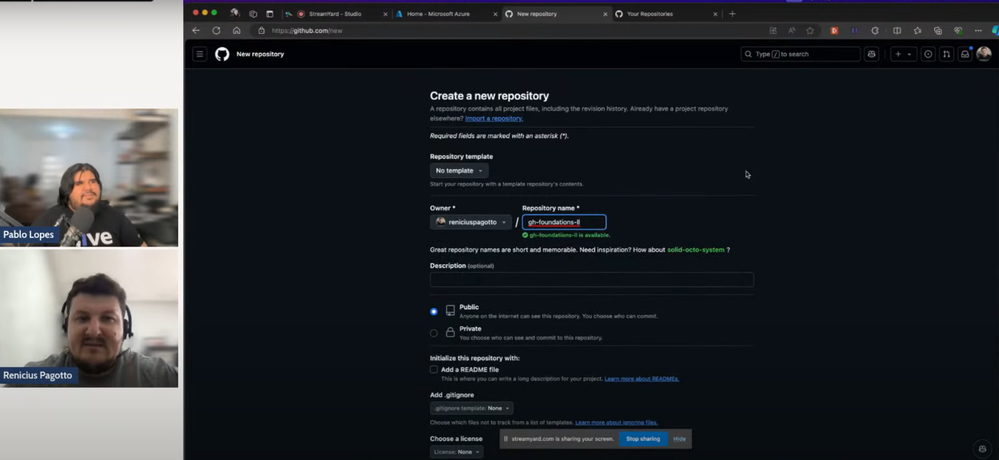Reload the page with the refresh icon
The image size is (999, 460).
216,31
